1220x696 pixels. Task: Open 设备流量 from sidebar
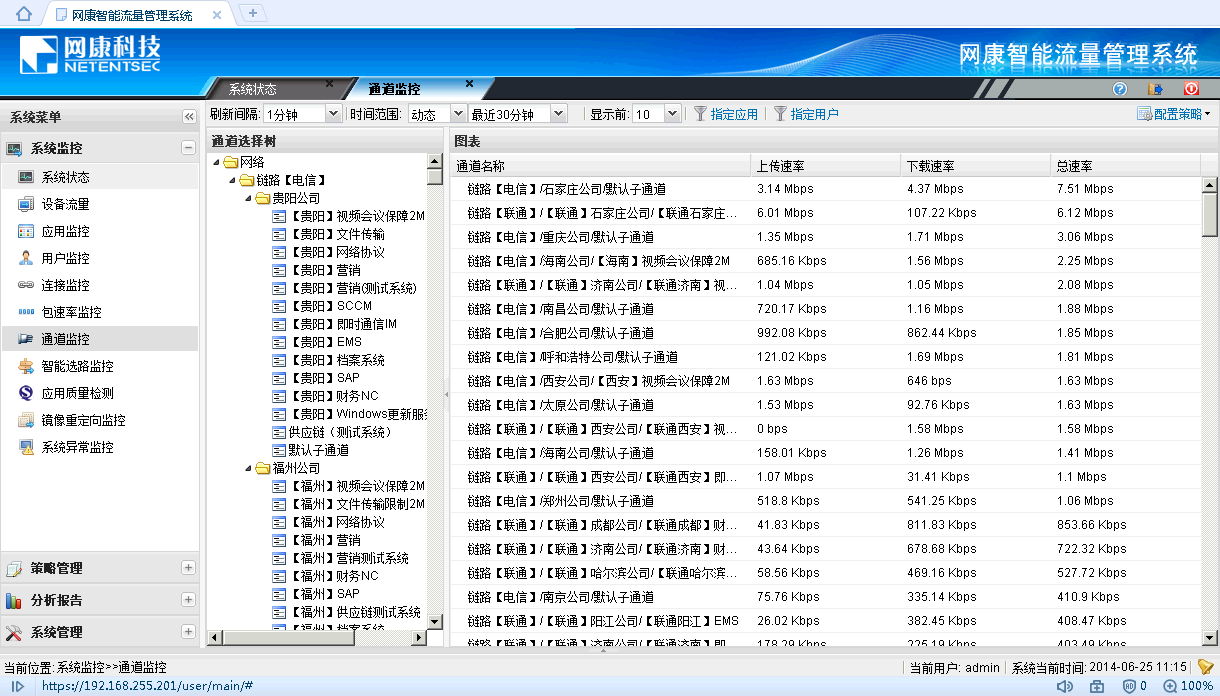click(x=65, y=204)
